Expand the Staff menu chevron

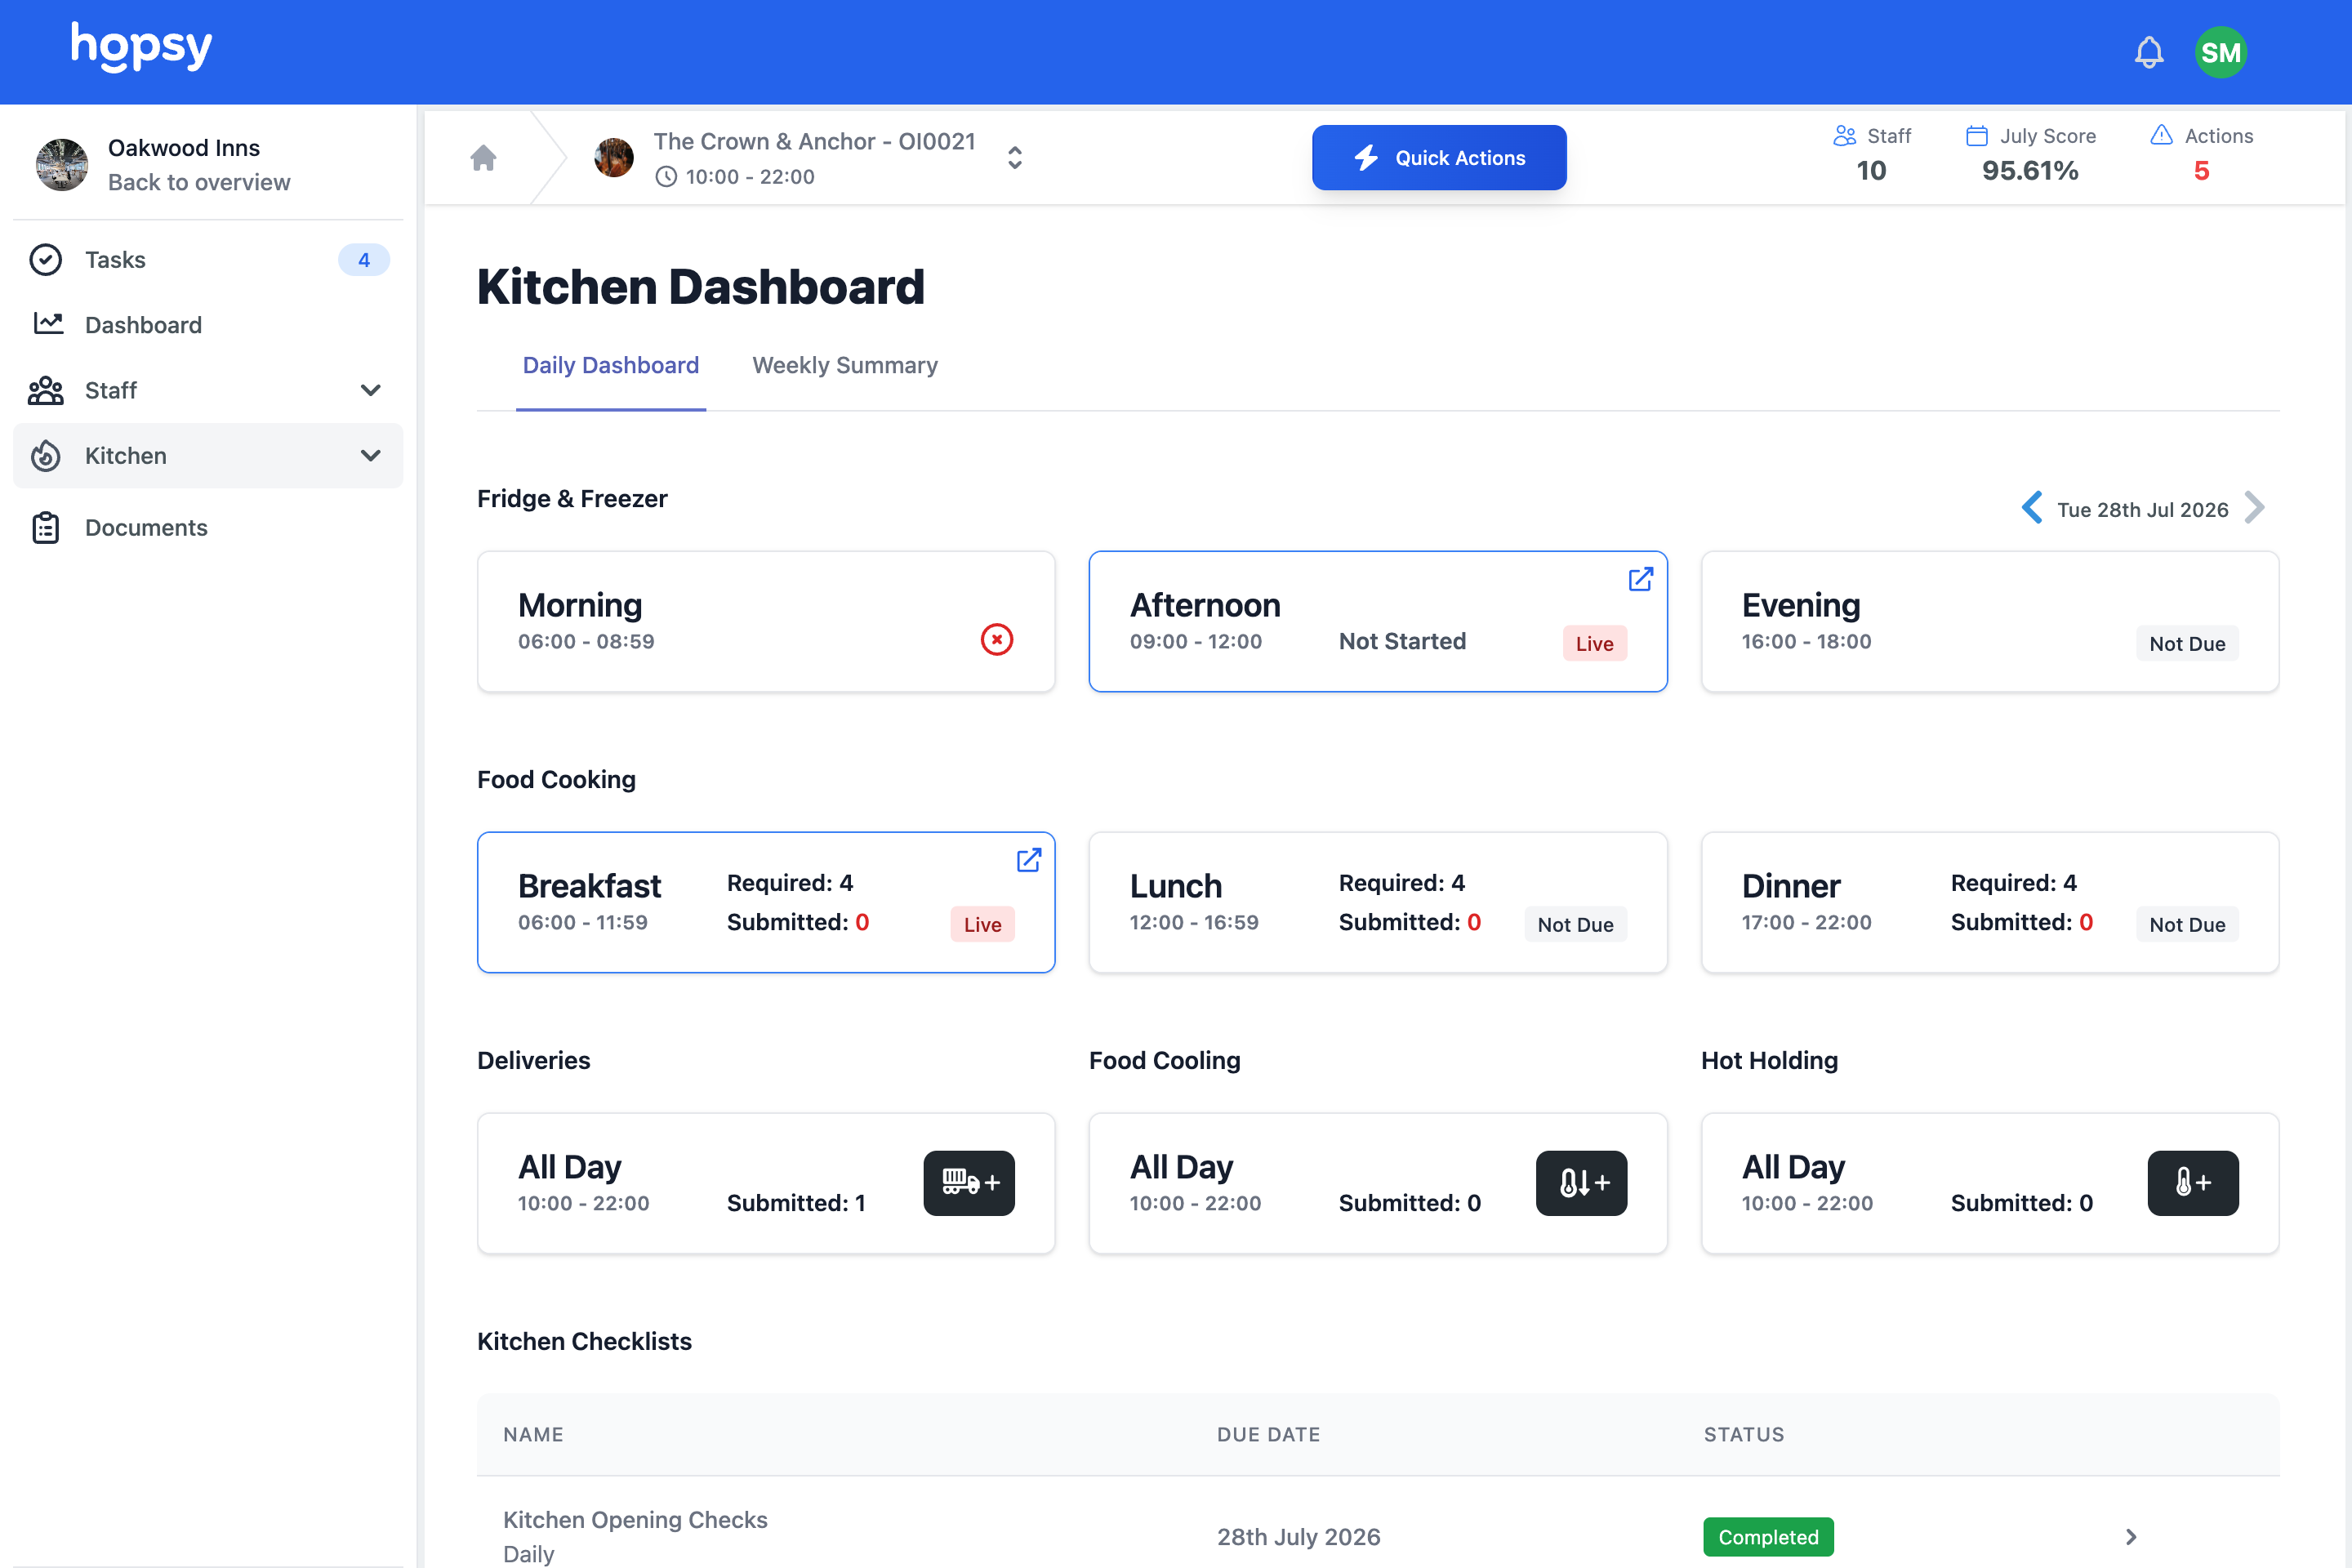(371, 390)
